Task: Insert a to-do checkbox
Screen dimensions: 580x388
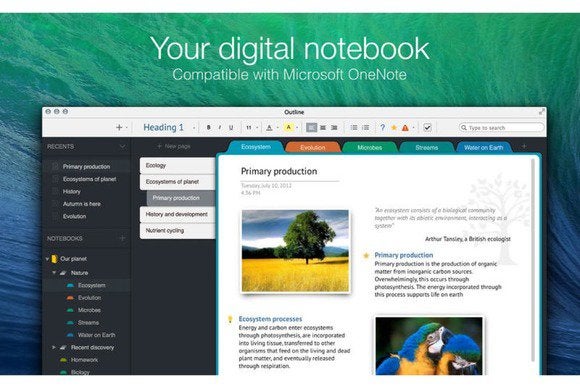Action: 427,128
